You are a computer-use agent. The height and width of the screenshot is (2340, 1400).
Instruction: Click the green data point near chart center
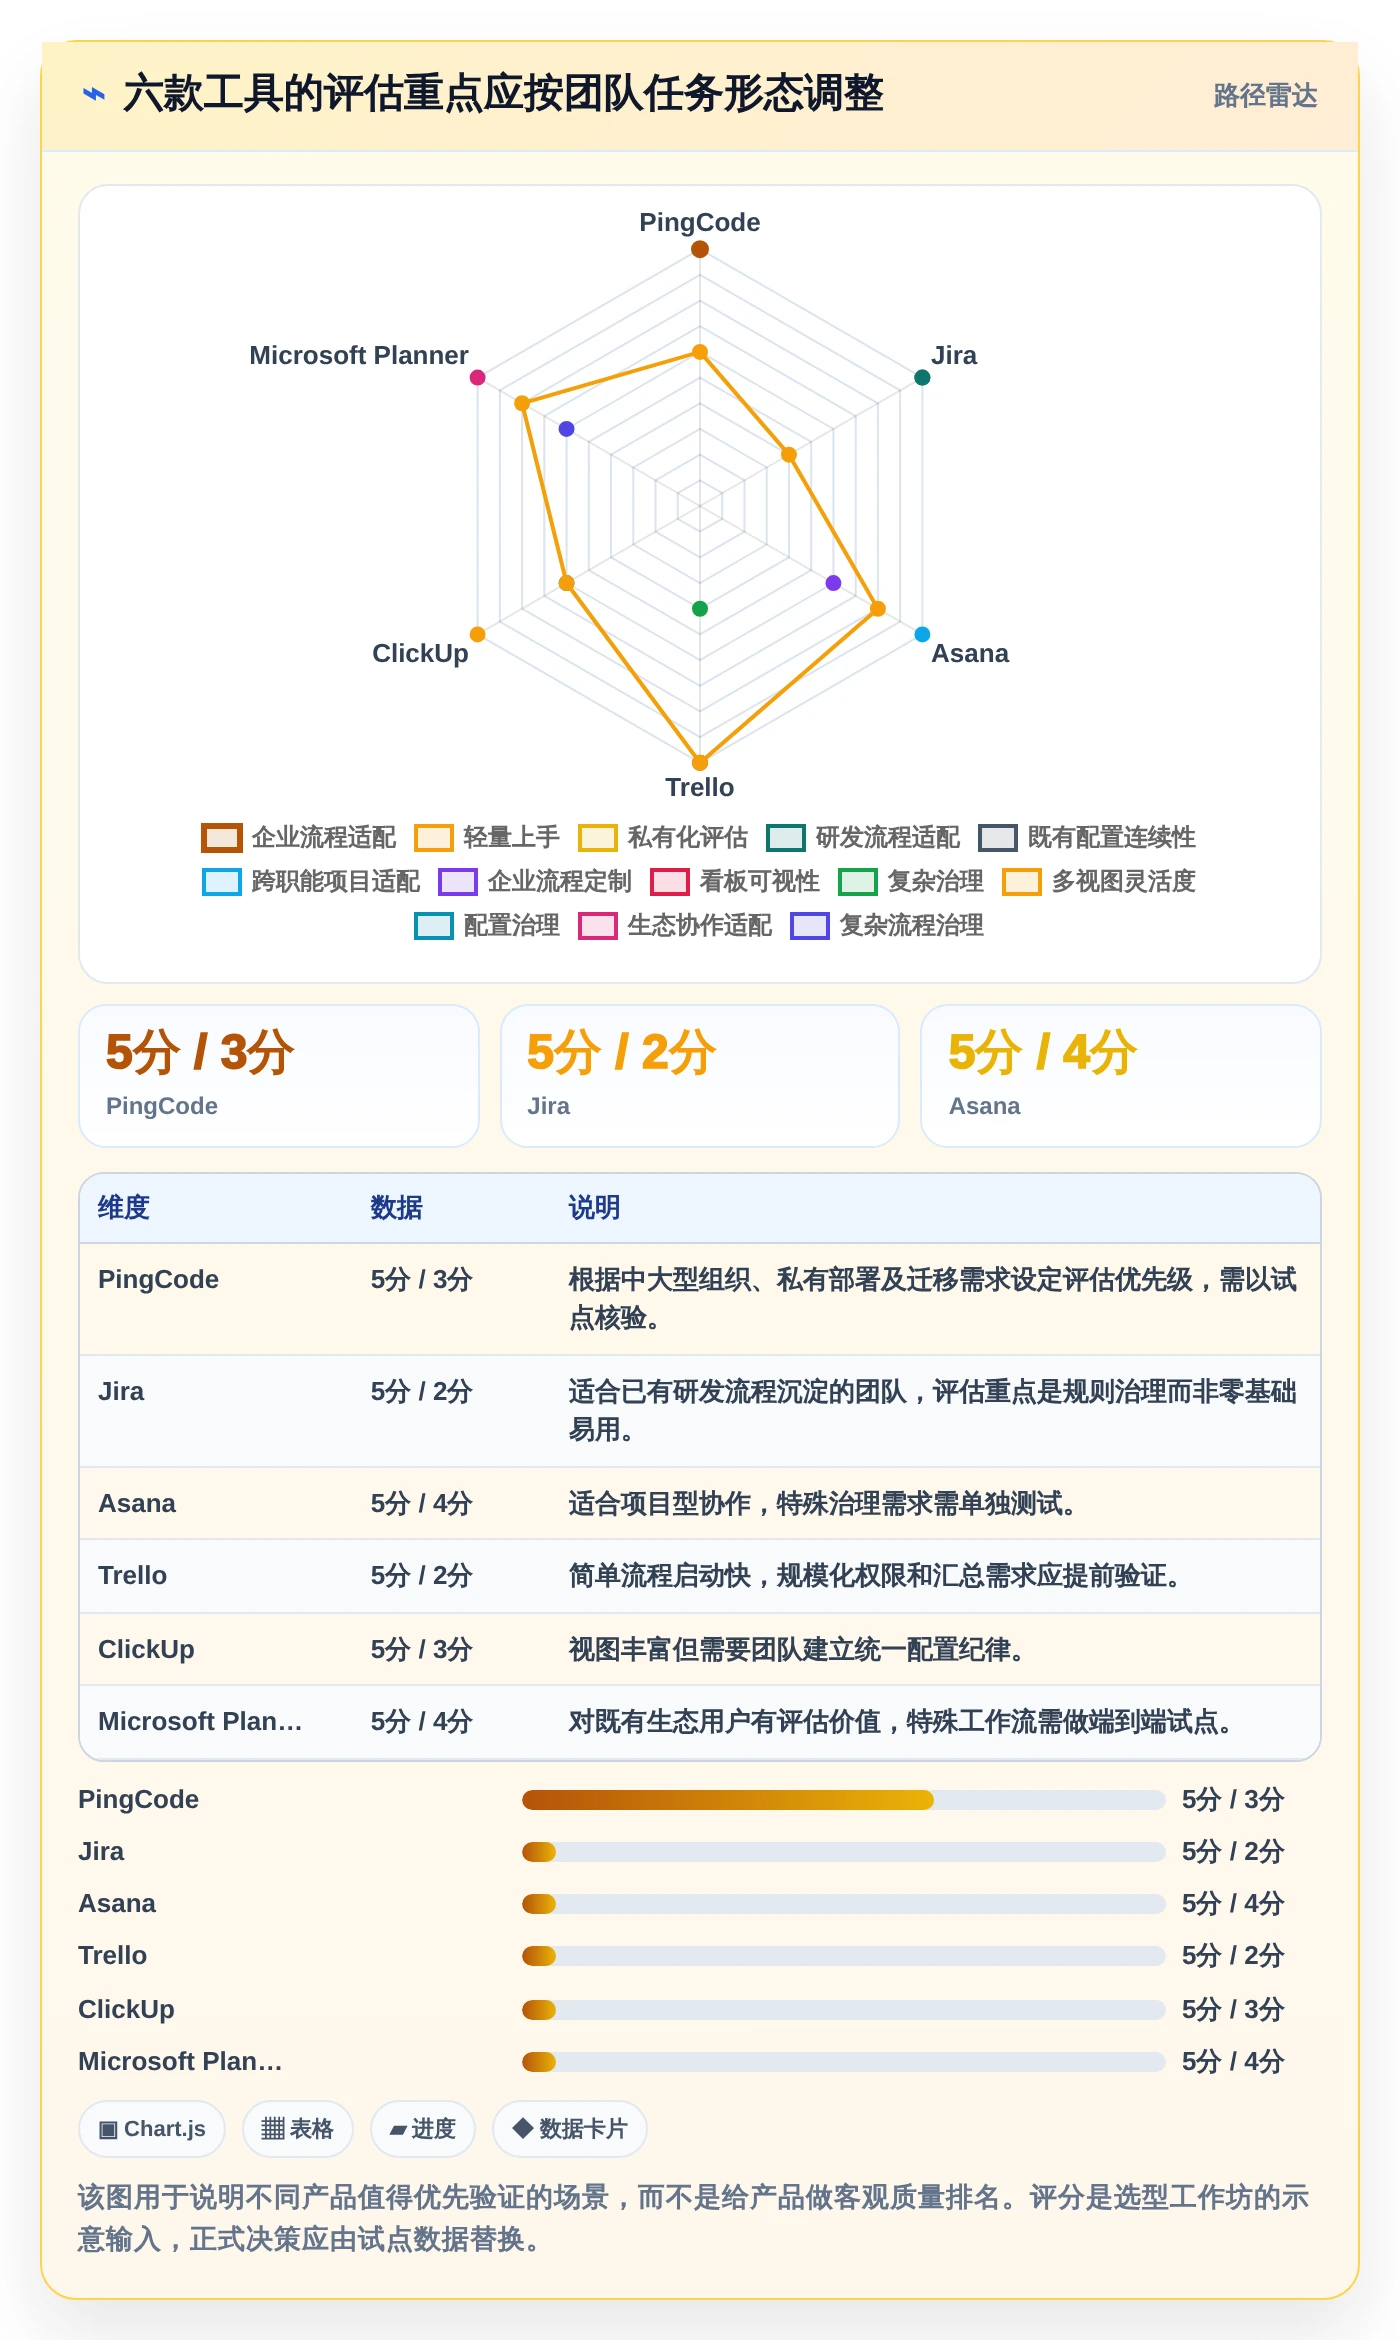pos(700,608)
